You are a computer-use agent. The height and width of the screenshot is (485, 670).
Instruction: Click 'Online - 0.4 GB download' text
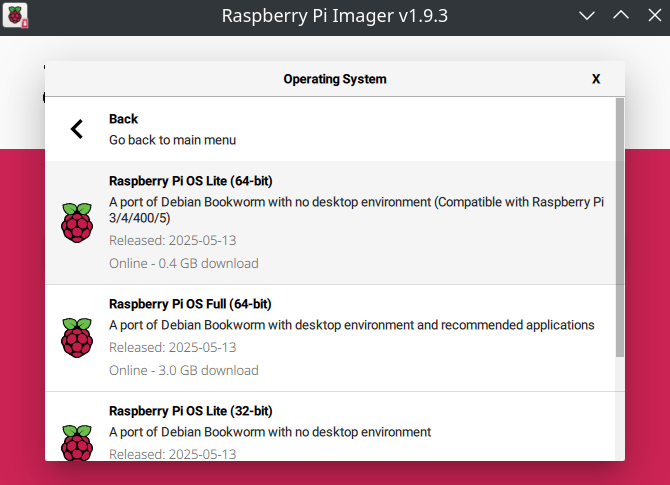184,263
